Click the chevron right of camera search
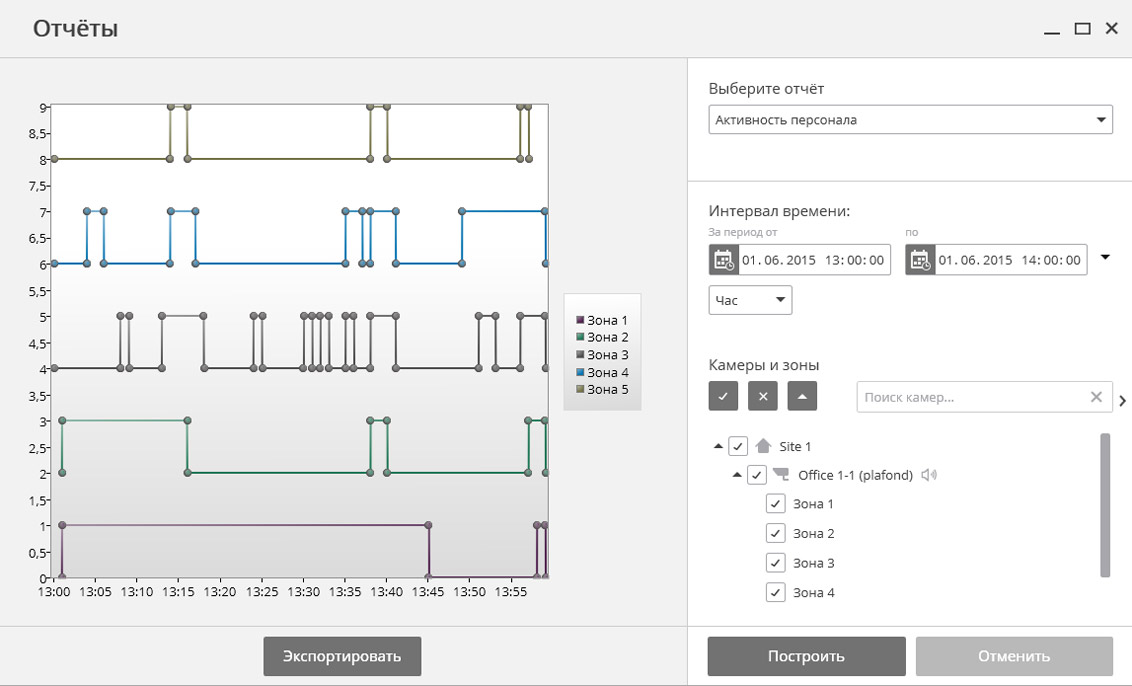 click(1122, 401)
